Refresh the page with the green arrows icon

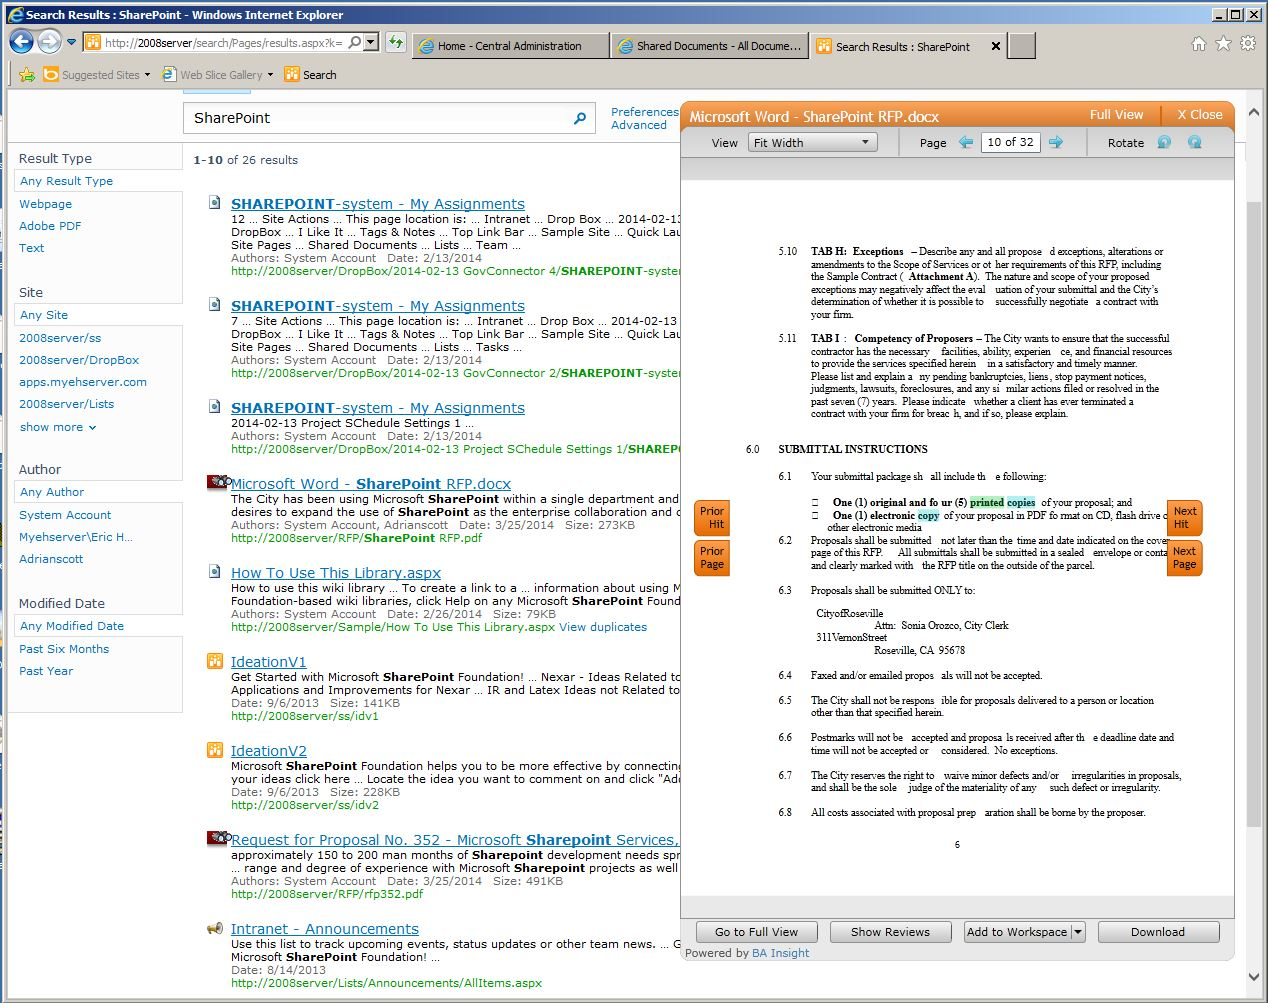point(396,42)
